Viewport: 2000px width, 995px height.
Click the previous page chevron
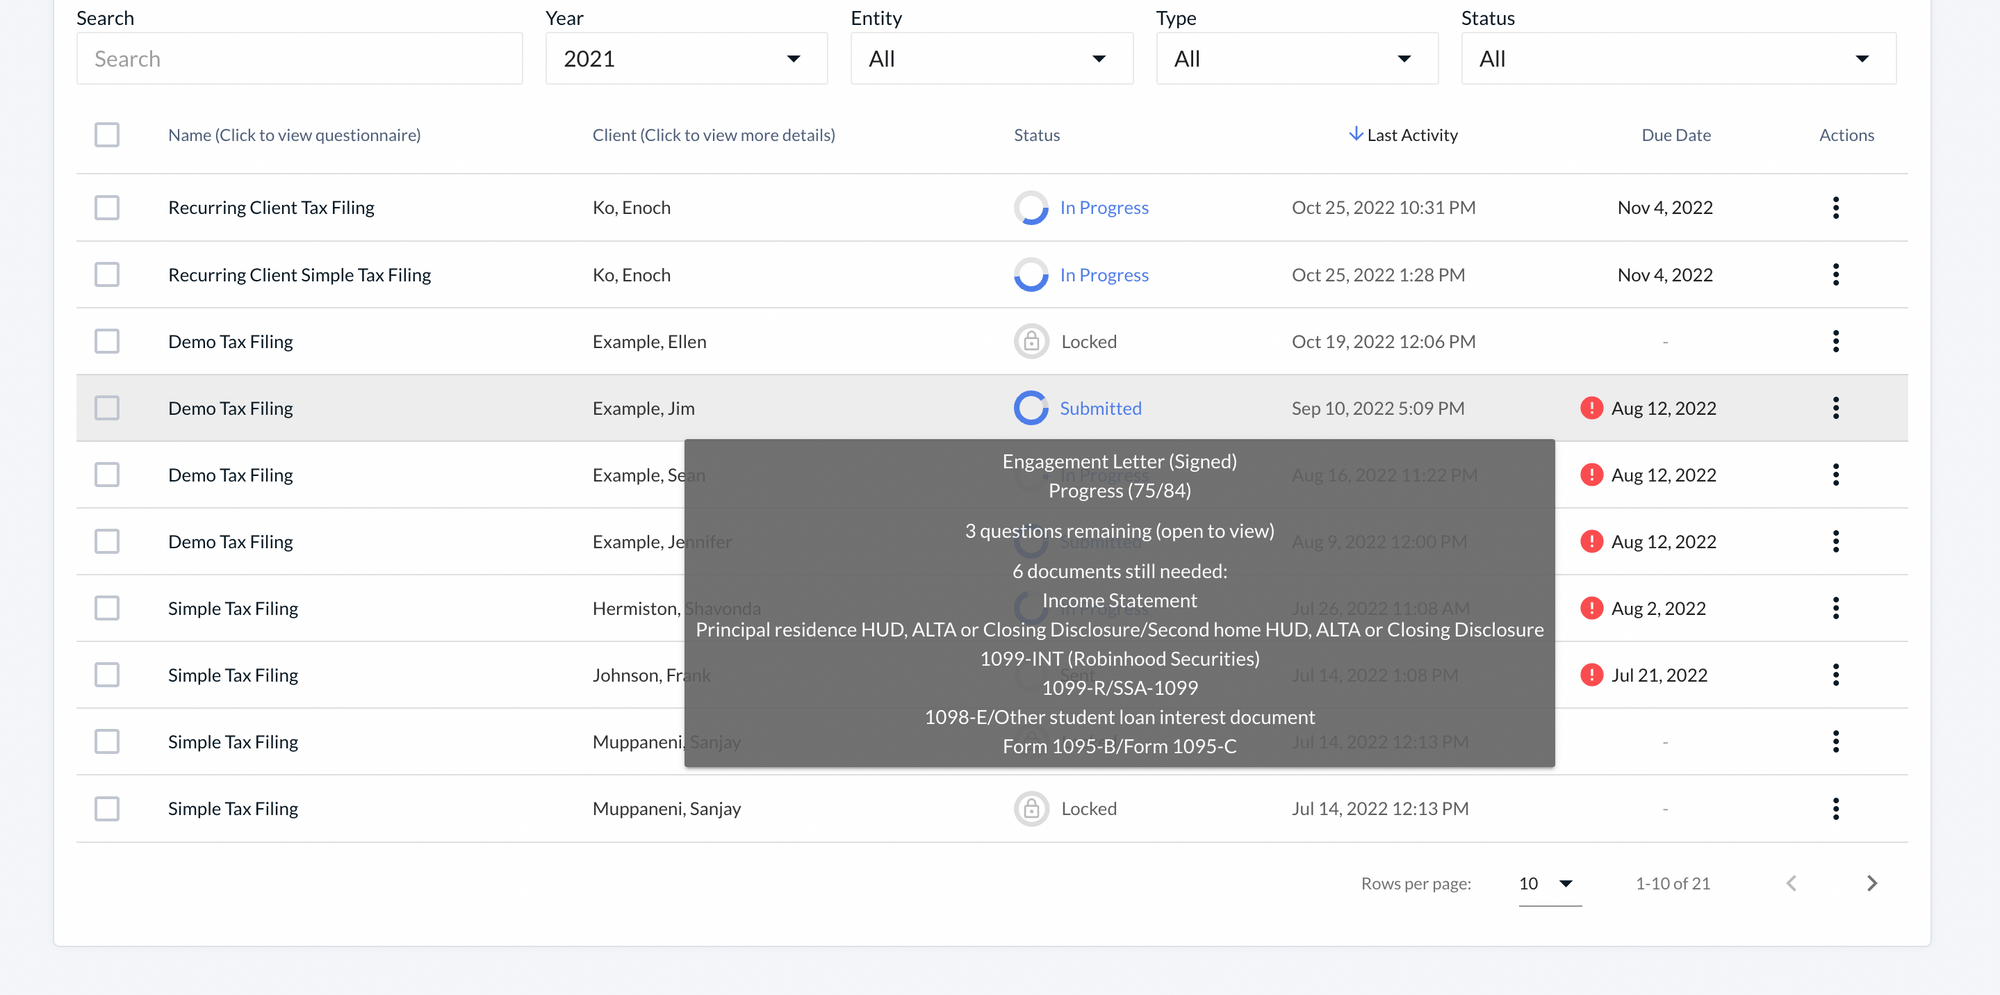coord(1791,883)
